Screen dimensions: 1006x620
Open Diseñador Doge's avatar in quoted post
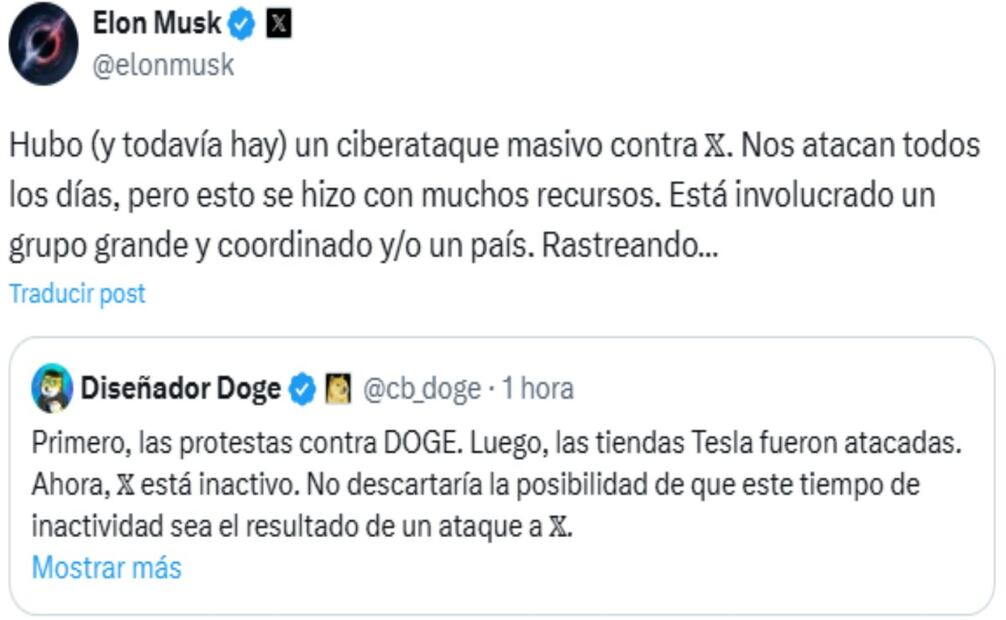[51, 389]
